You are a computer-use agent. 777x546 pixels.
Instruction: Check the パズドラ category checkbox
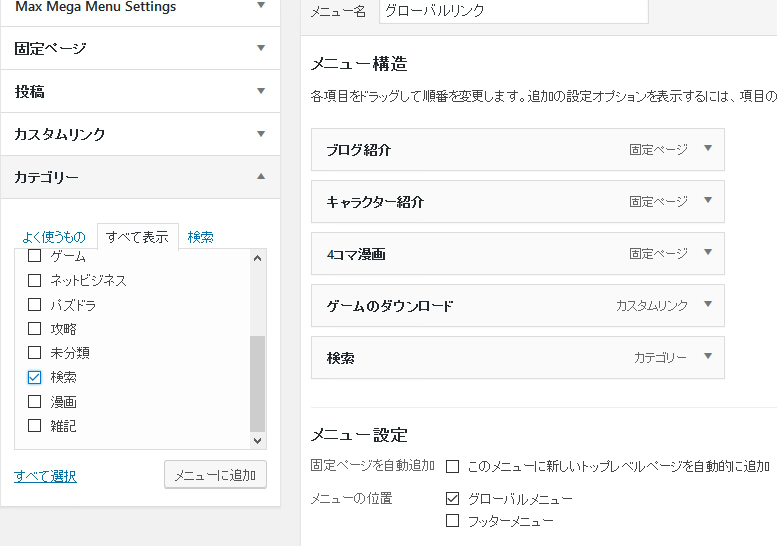pyautogui.click(x=34, y=304)
